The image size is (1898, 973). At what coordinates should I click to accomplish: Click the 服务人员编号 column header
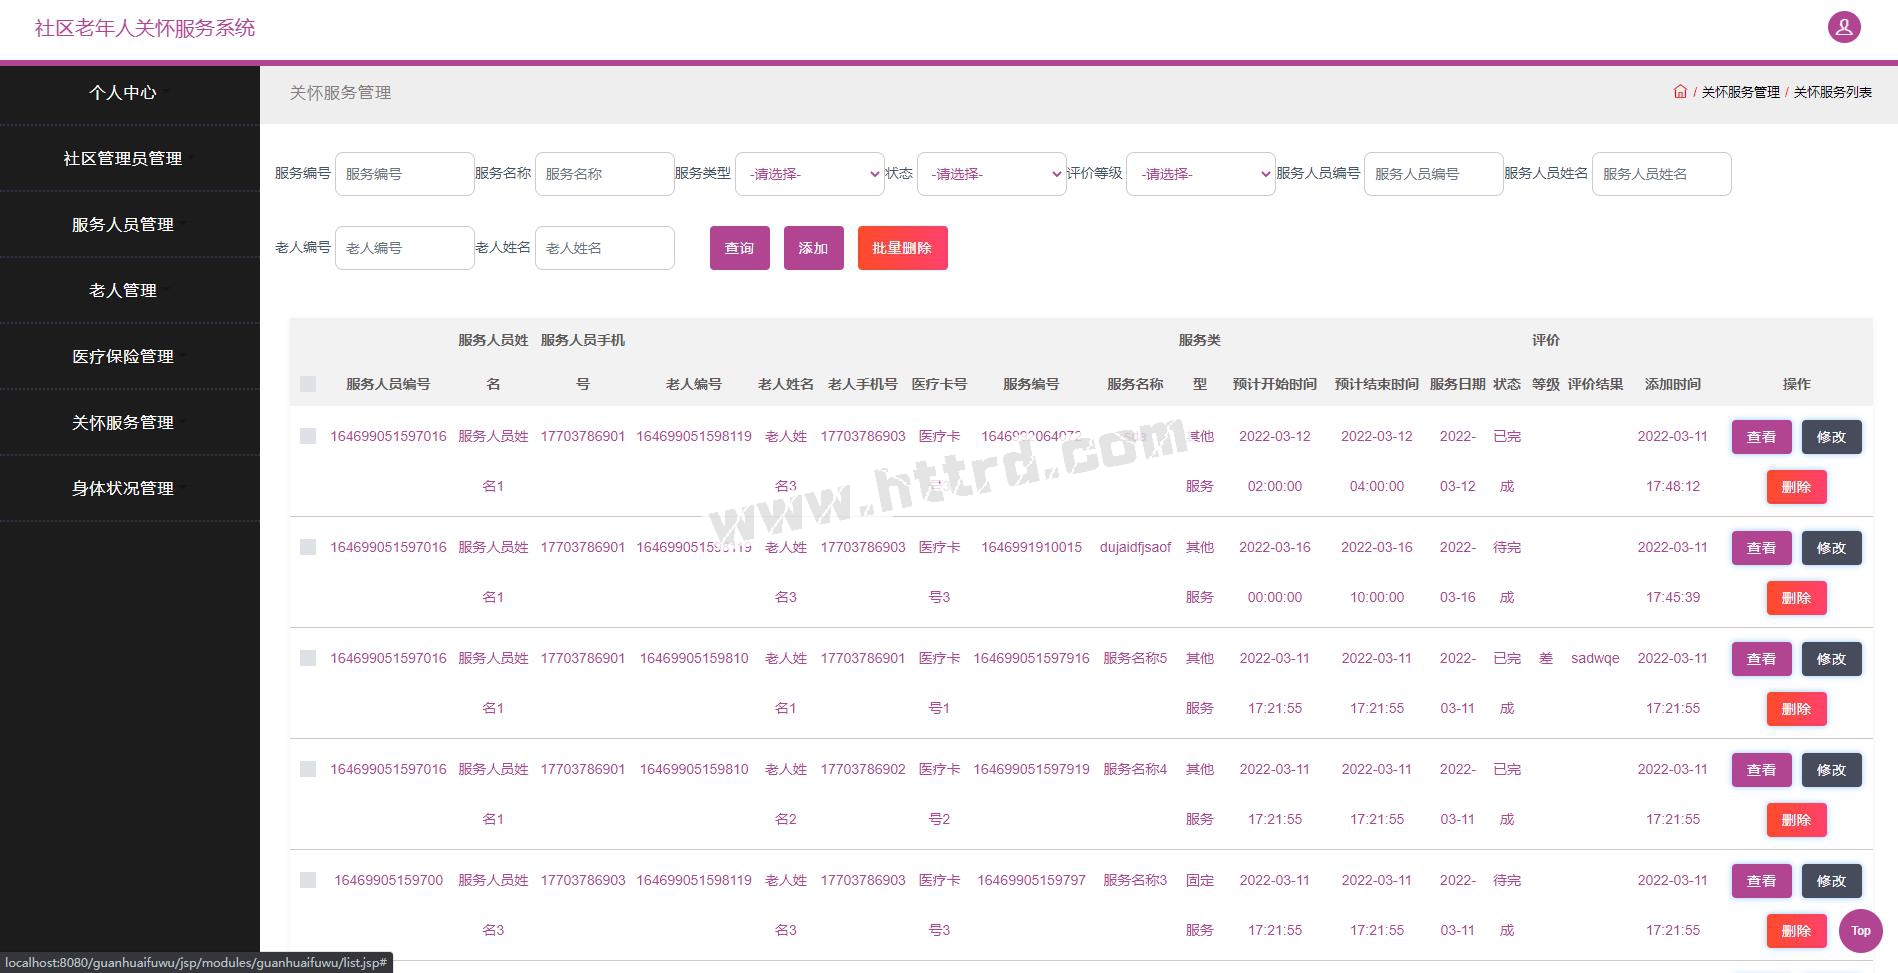(x=389, y=384)
